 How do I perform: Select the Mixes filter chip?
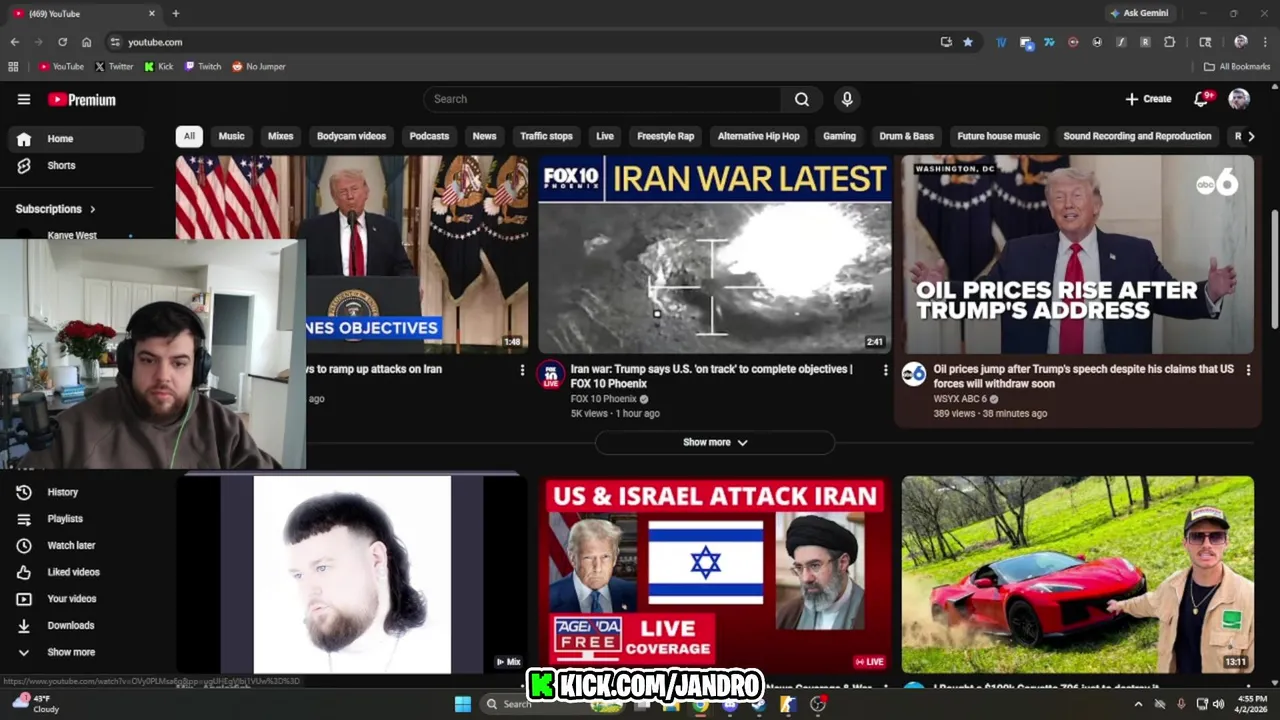tap(281, 136)
